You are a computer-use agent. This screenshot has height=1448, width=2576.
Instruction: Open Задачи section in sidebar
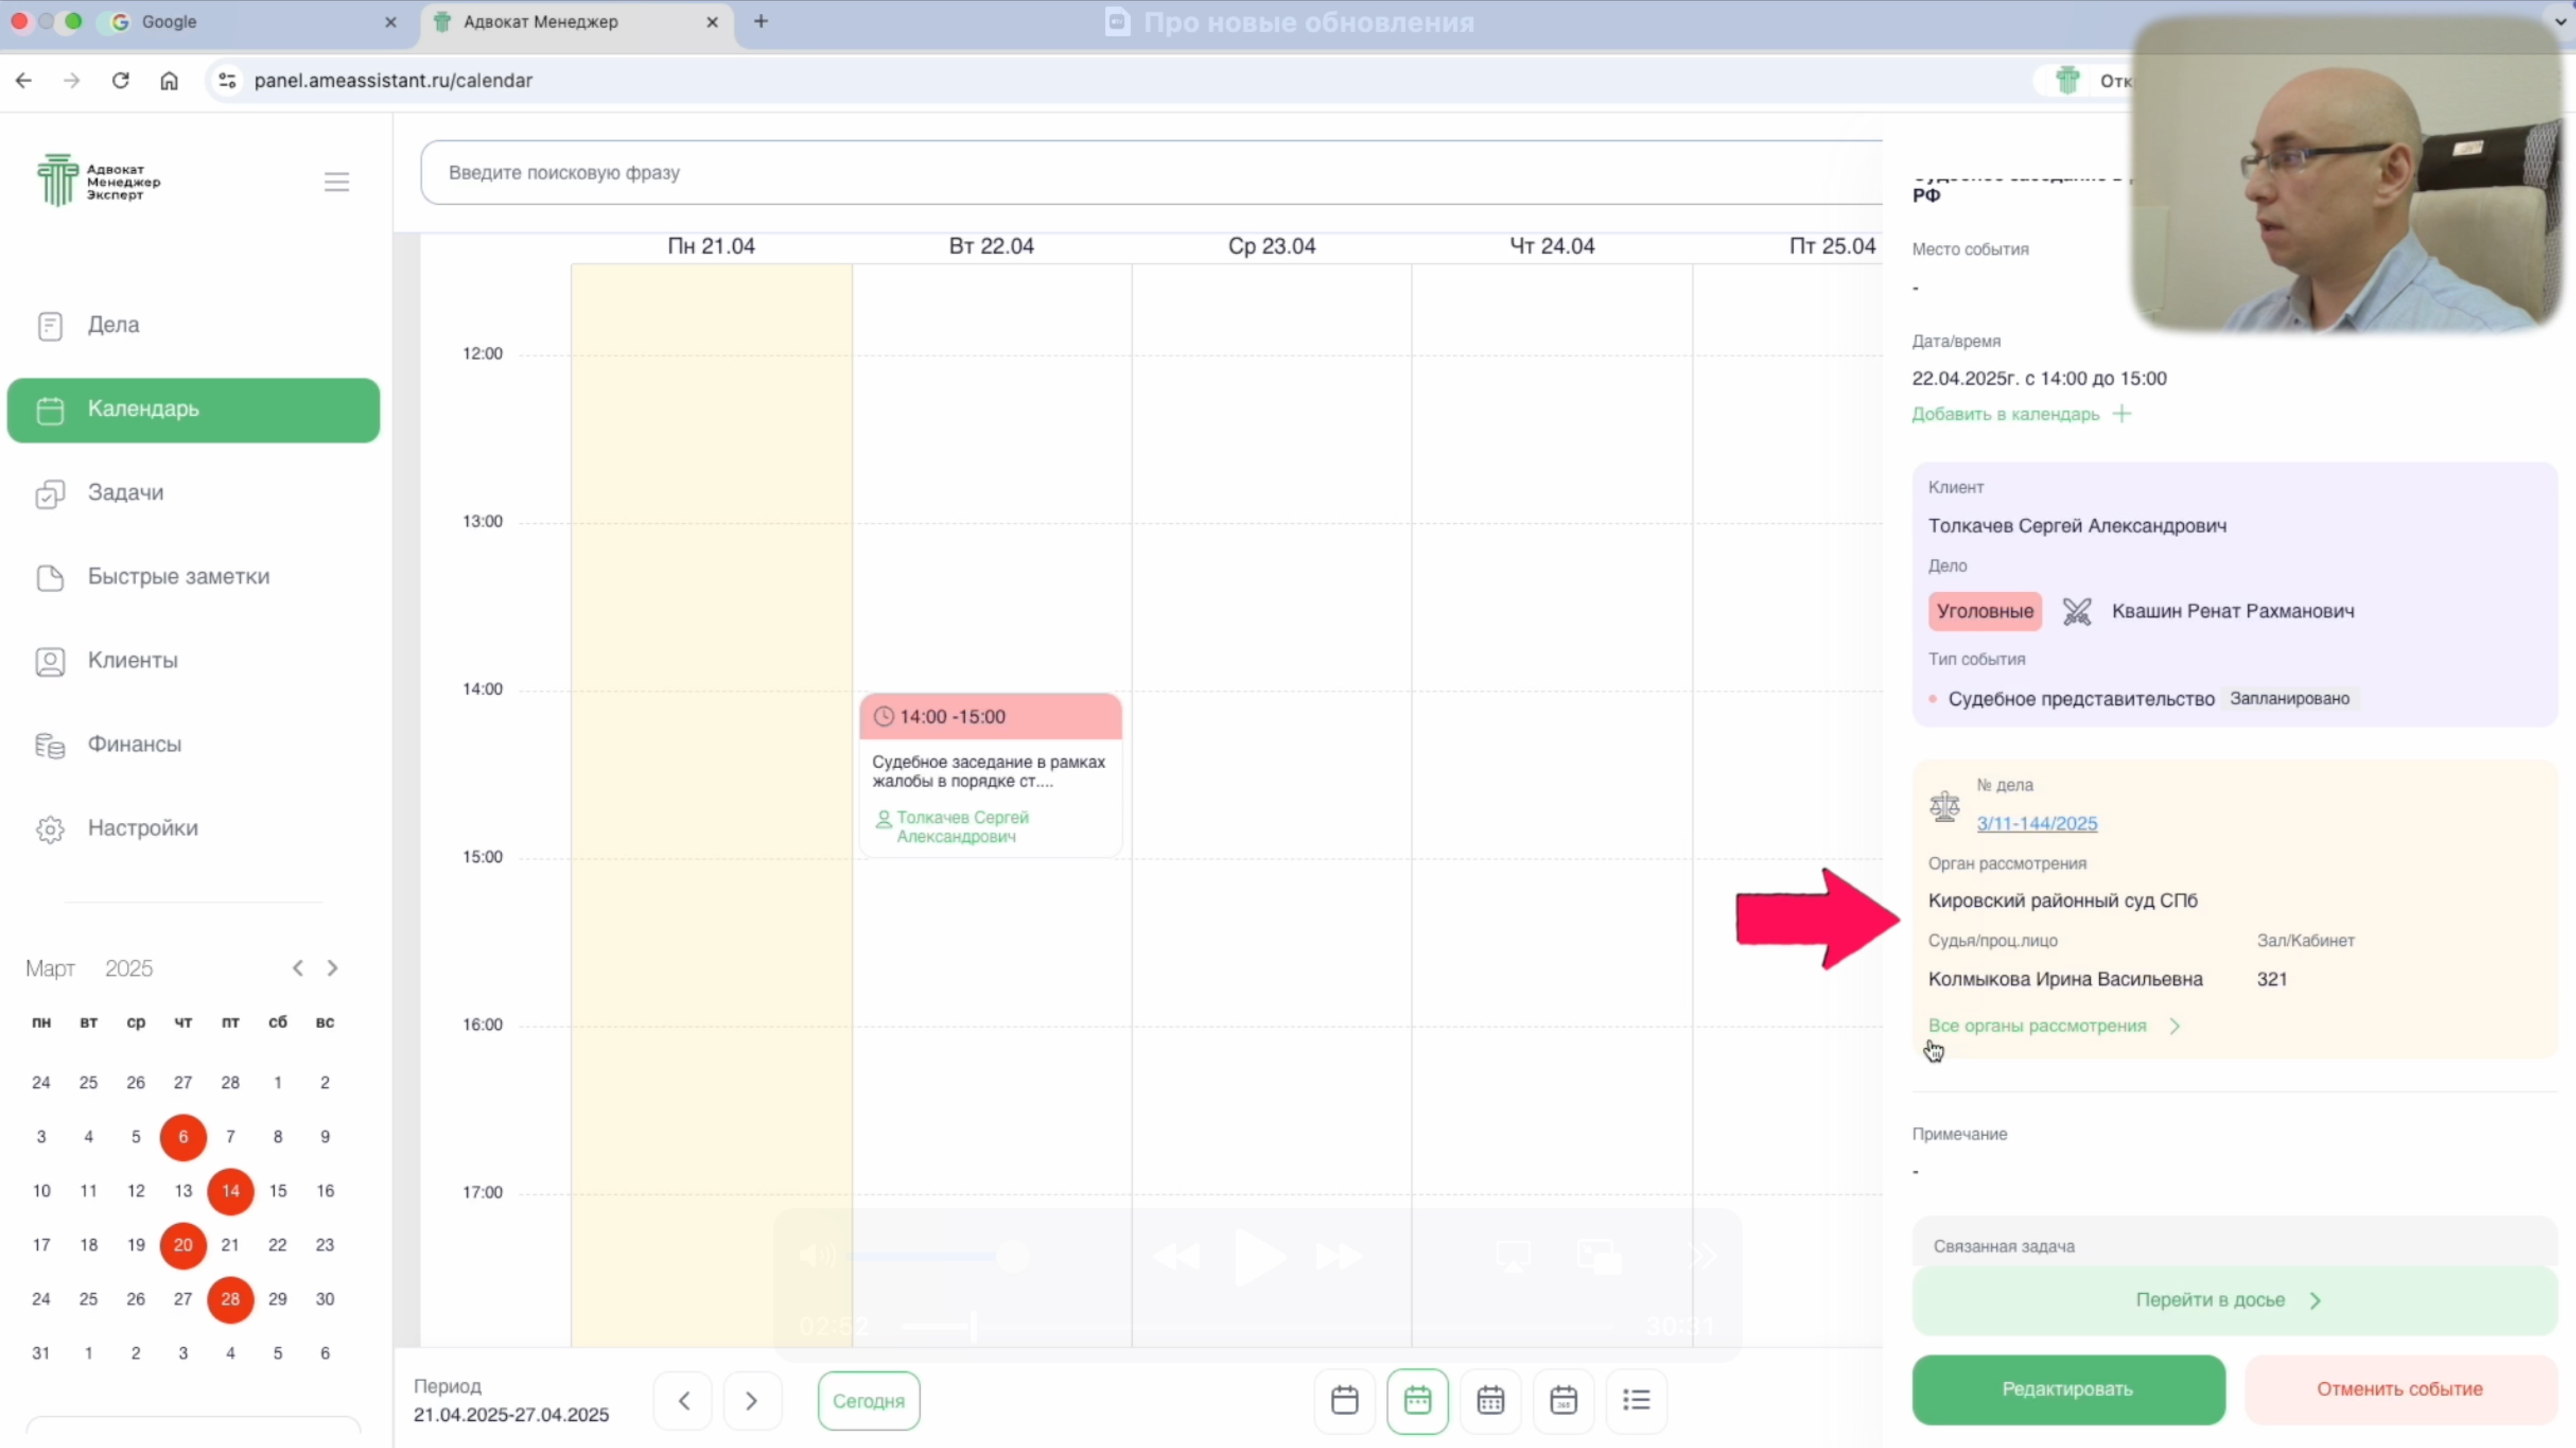[x=125, y=492]
